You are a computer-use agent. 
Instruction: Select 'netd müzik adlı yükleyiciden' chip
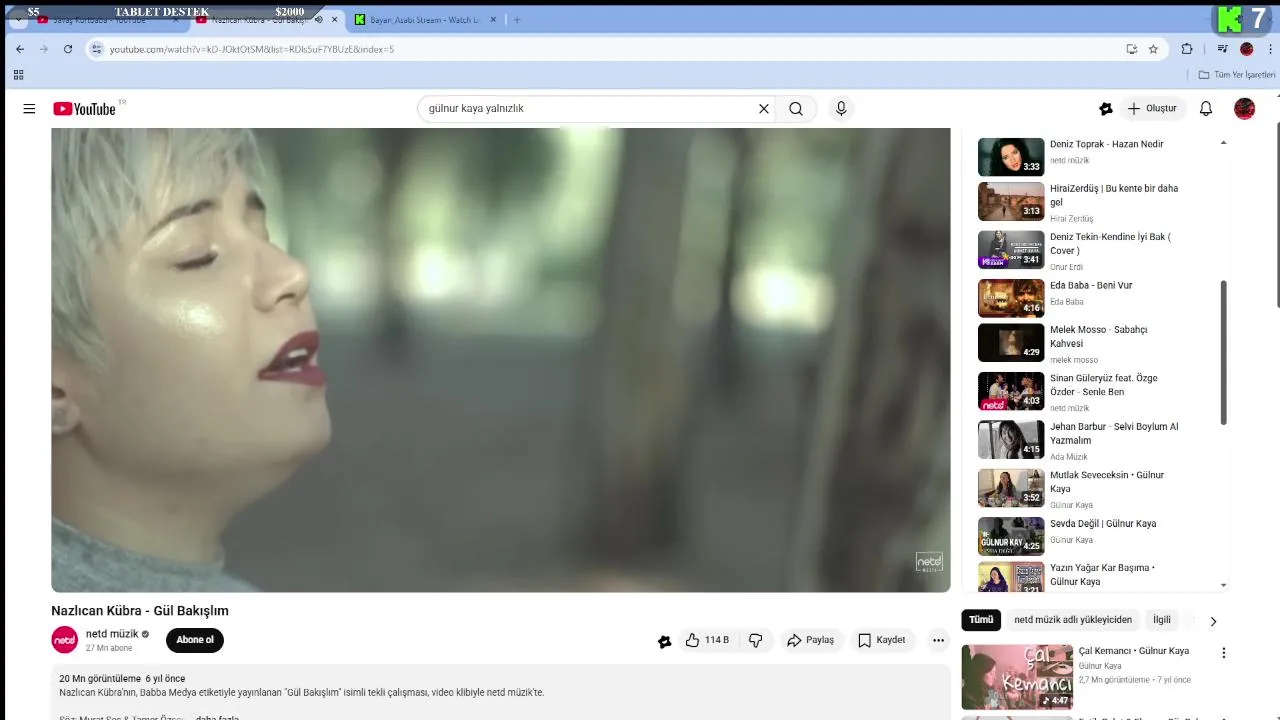pos(1073,620)
